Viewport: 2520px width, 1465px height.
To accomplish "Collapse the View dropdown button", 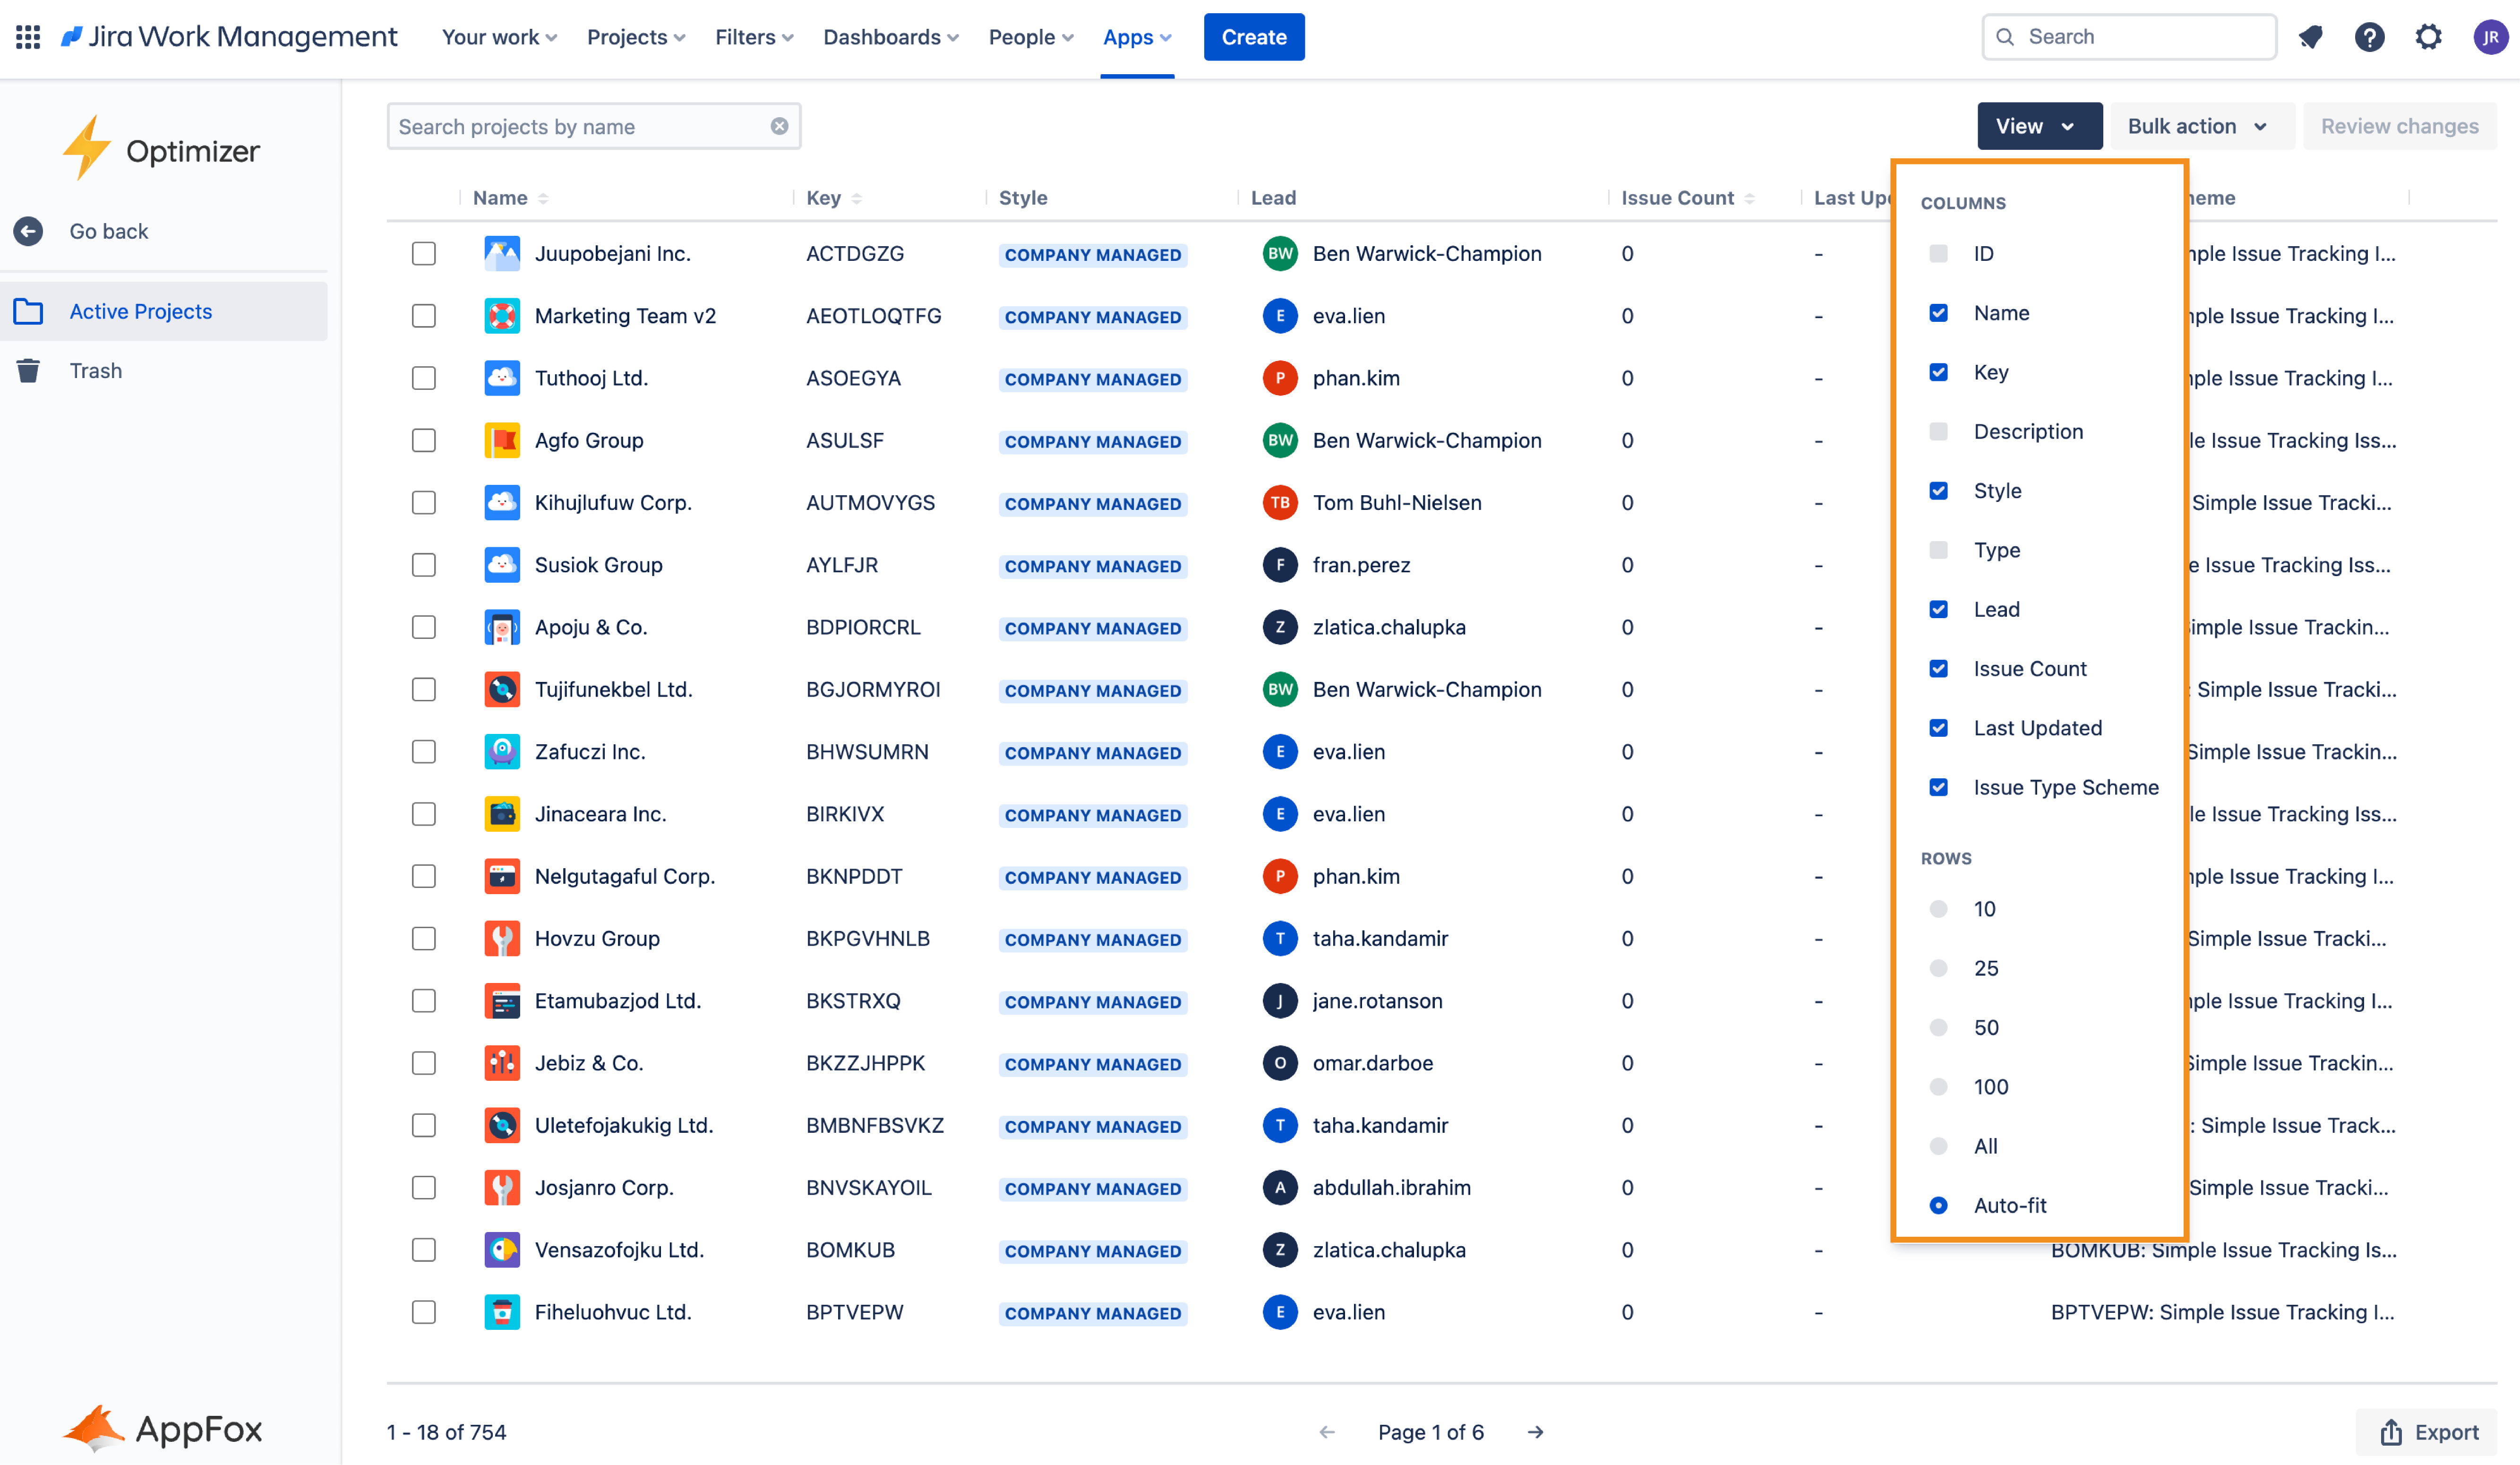I will [x=2038, y=126].
